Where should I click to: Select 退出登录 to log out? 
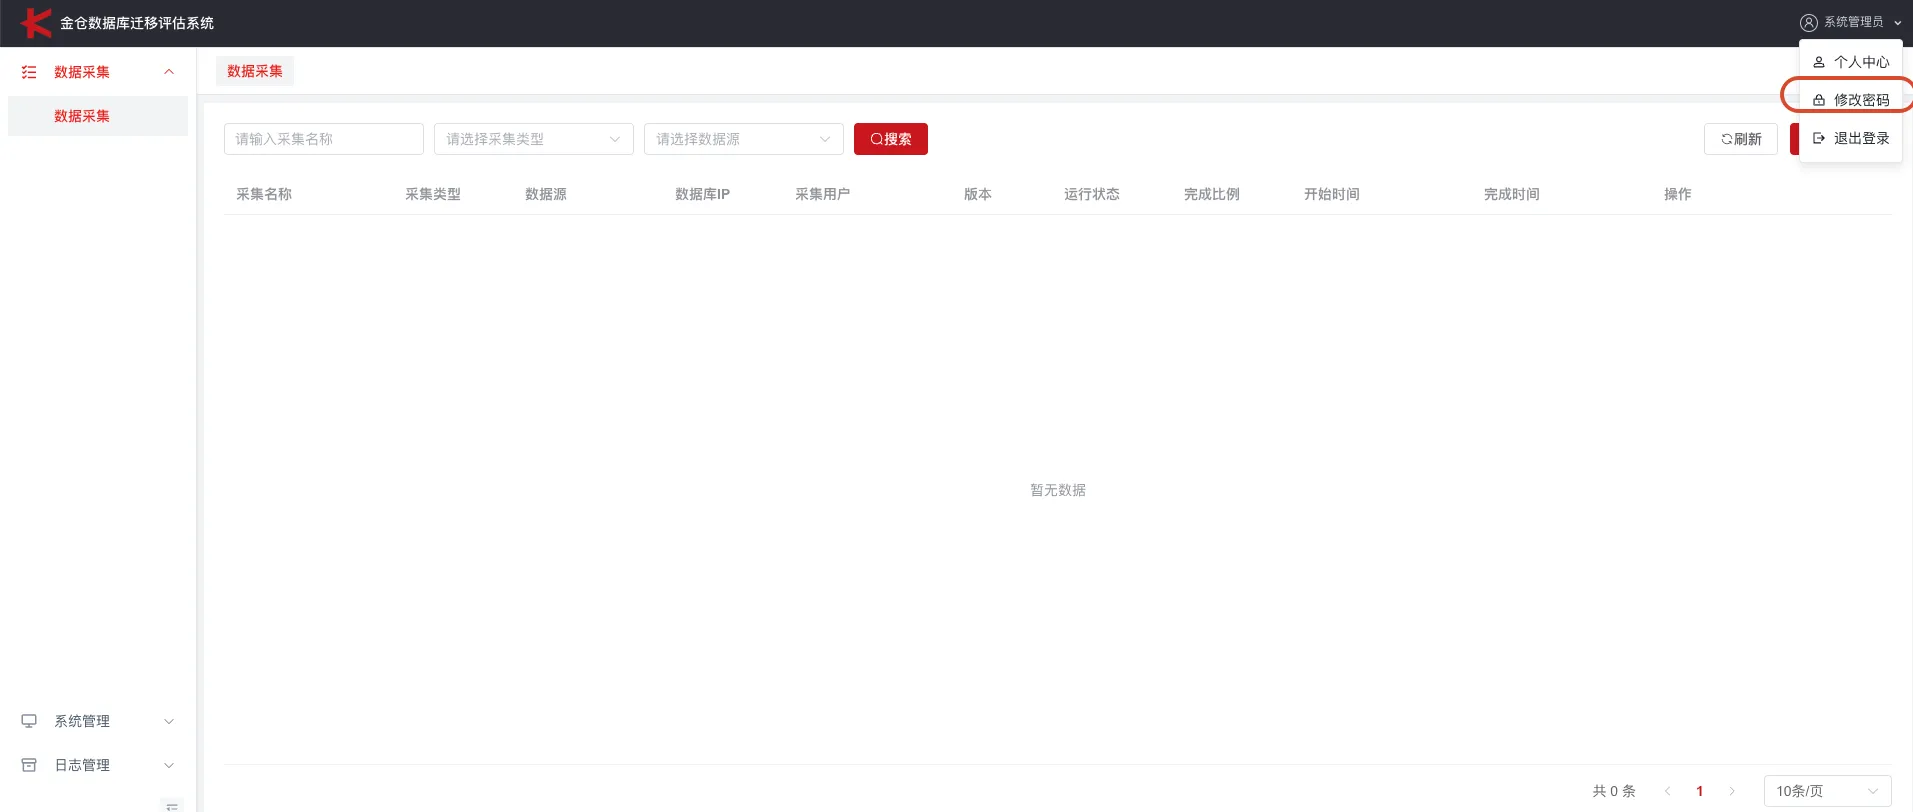(x=1851, y=138)
